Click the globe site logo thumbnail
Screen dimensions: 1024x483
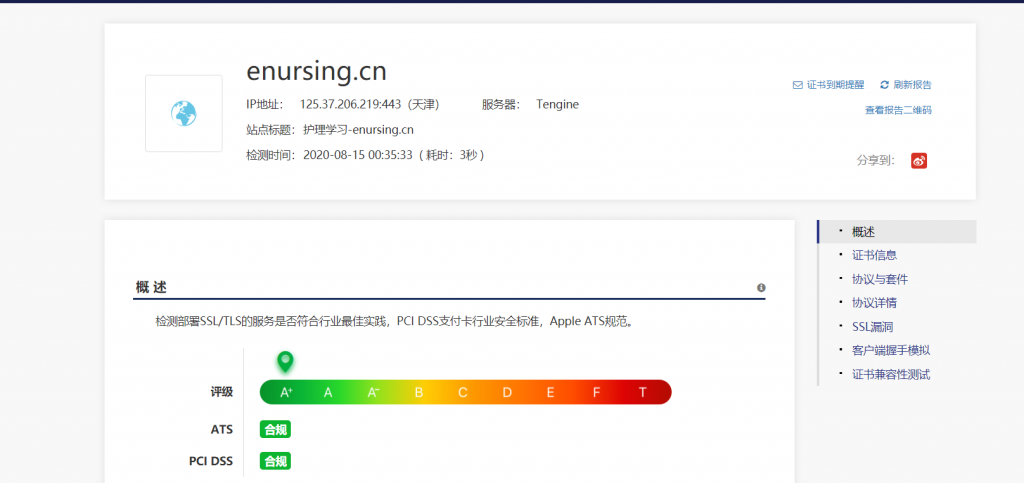(184, 114)
